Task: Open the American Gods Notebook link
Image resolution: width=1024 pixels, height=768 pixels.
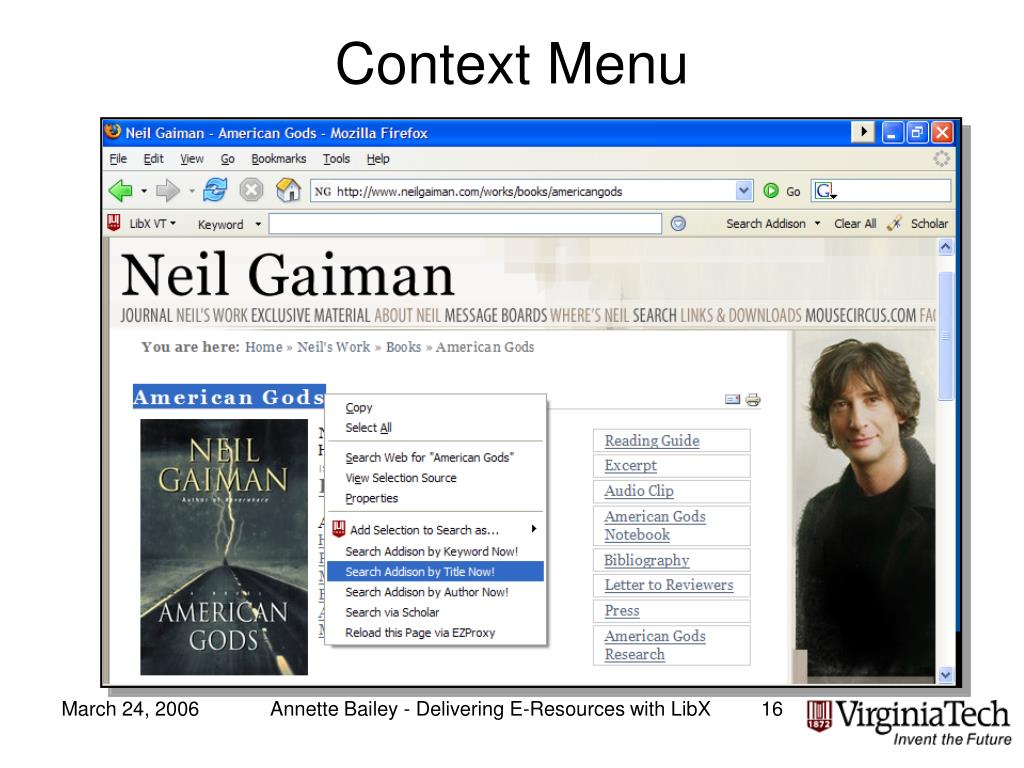Action: [654, 526]
